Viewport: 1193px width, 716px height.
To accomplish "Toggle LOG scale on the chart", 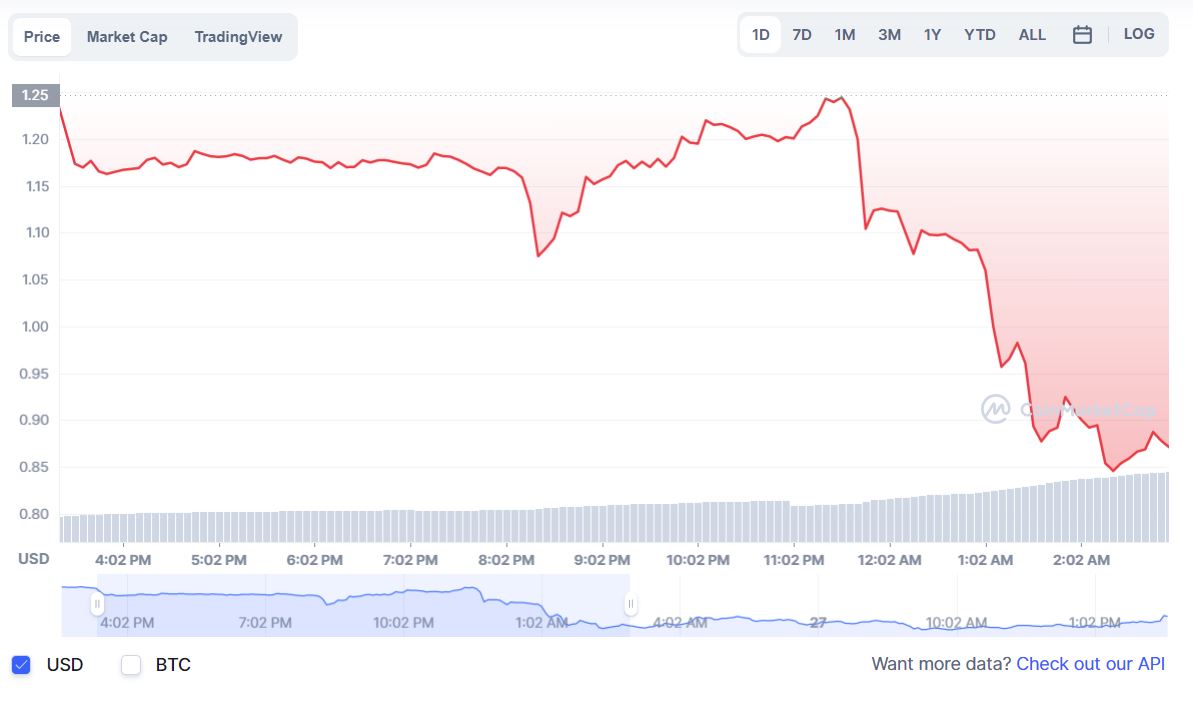I will (1139, 34).
